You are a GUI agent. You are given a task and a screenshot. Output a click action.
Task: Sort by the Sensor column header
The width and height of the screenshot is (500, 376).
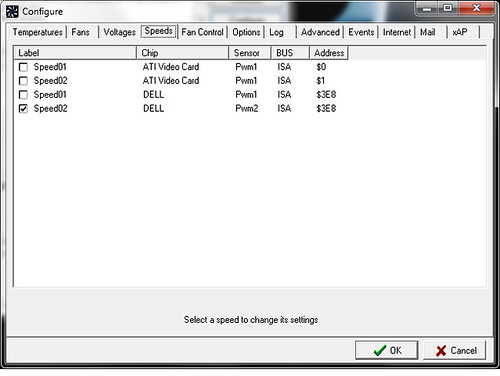250,53
